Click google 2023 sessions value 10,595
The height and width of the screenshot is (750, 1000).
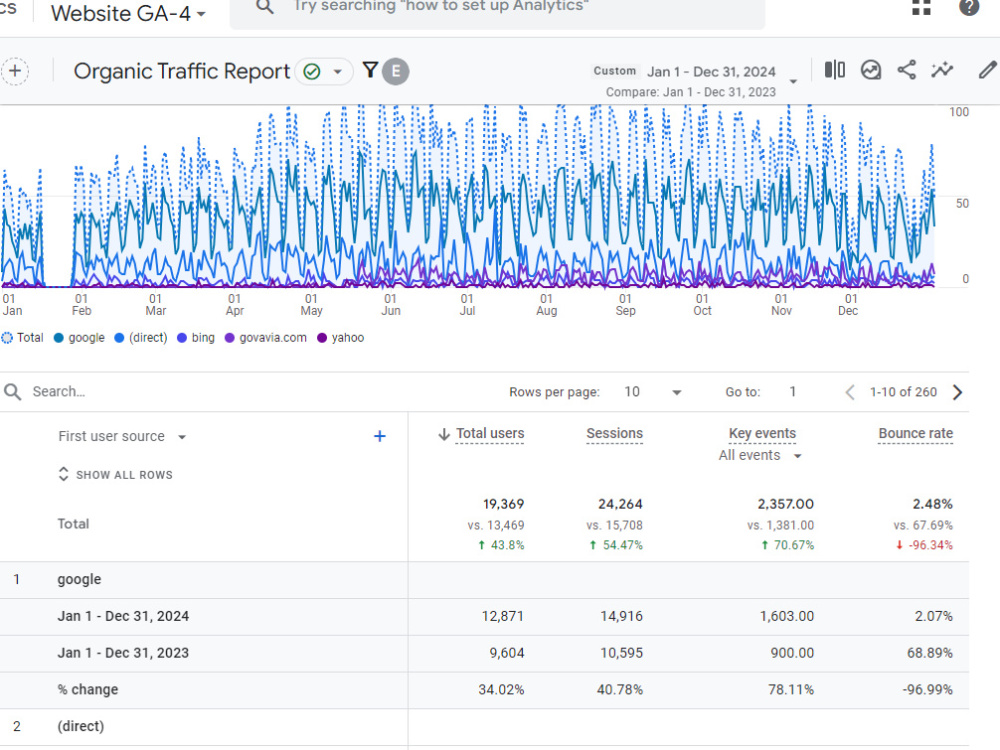click(x=622, y=653)
